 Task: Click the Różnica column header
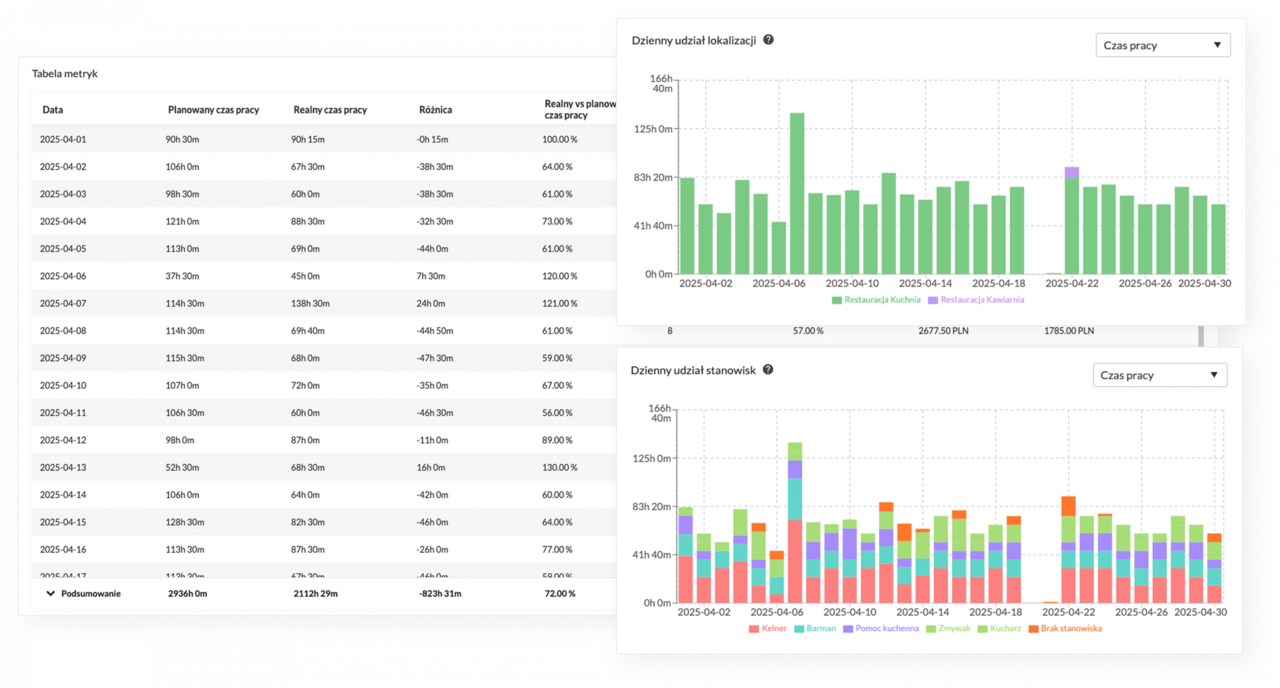point(435,110)
